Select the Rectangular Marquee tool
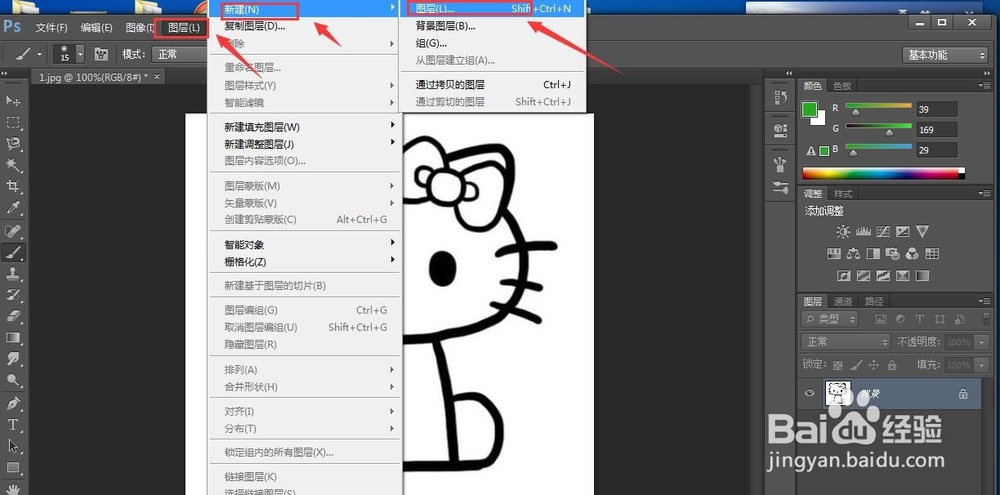Screen dimensions: 1000x495 point(13,122)
